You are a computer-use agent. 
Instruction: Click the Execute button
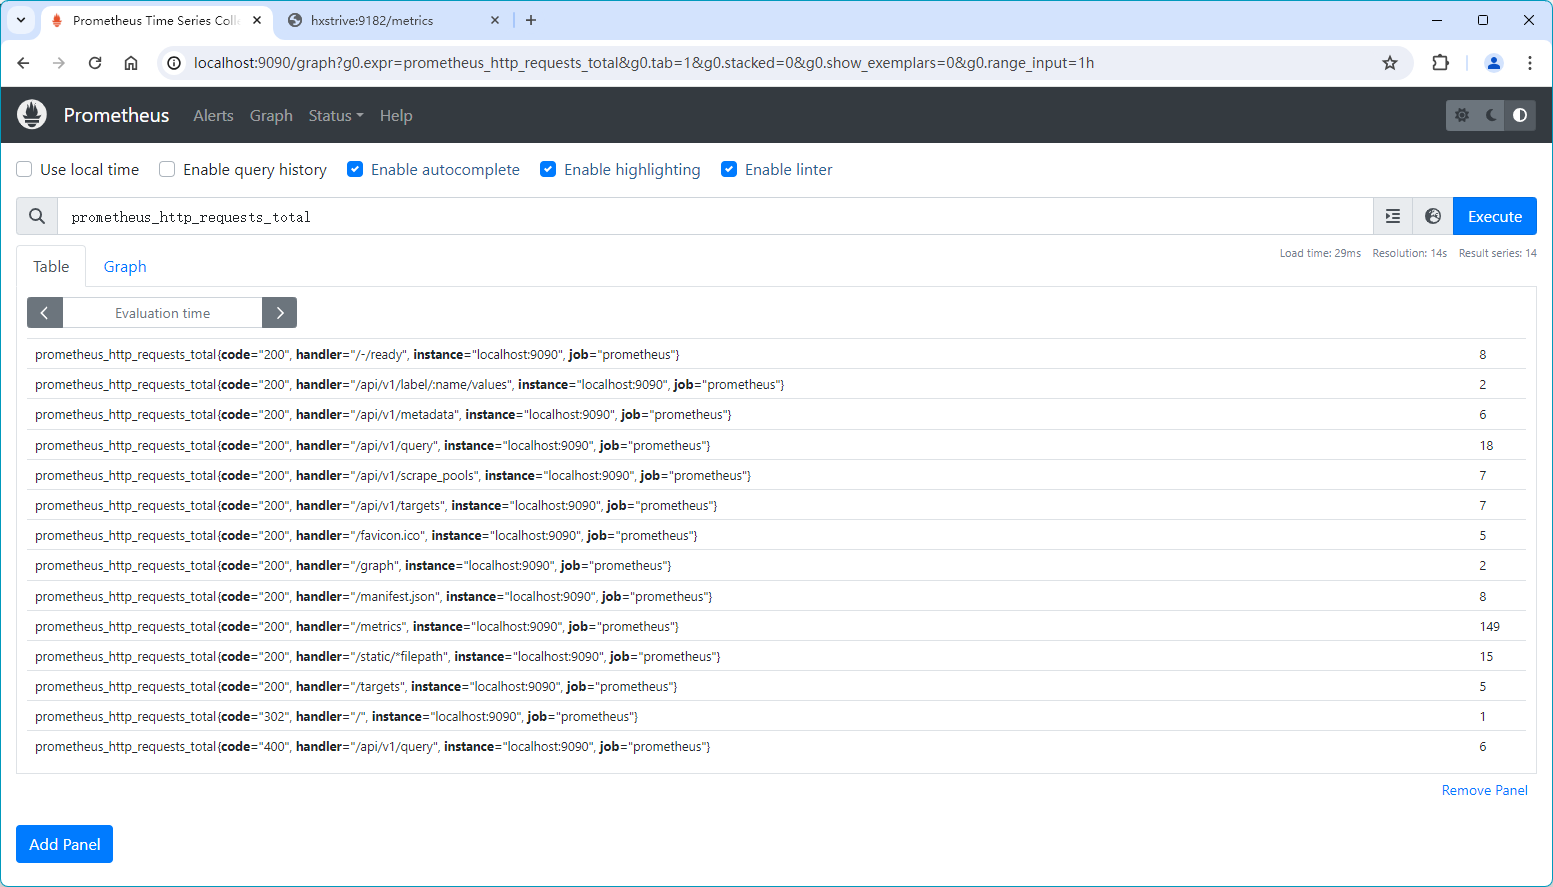click(x=1495, y=216)
